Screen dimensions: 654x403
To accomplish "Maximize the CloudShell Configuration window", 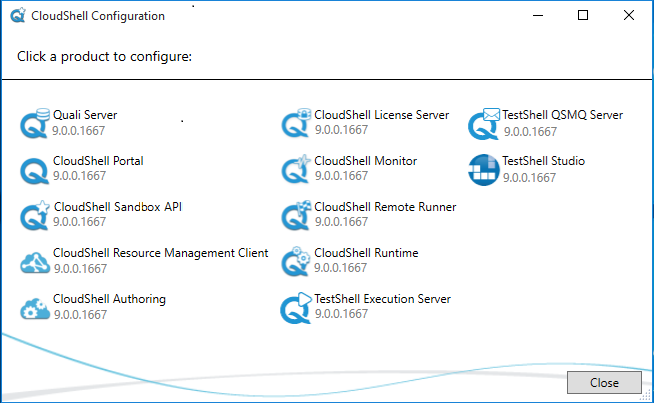I will click(583, 16).
